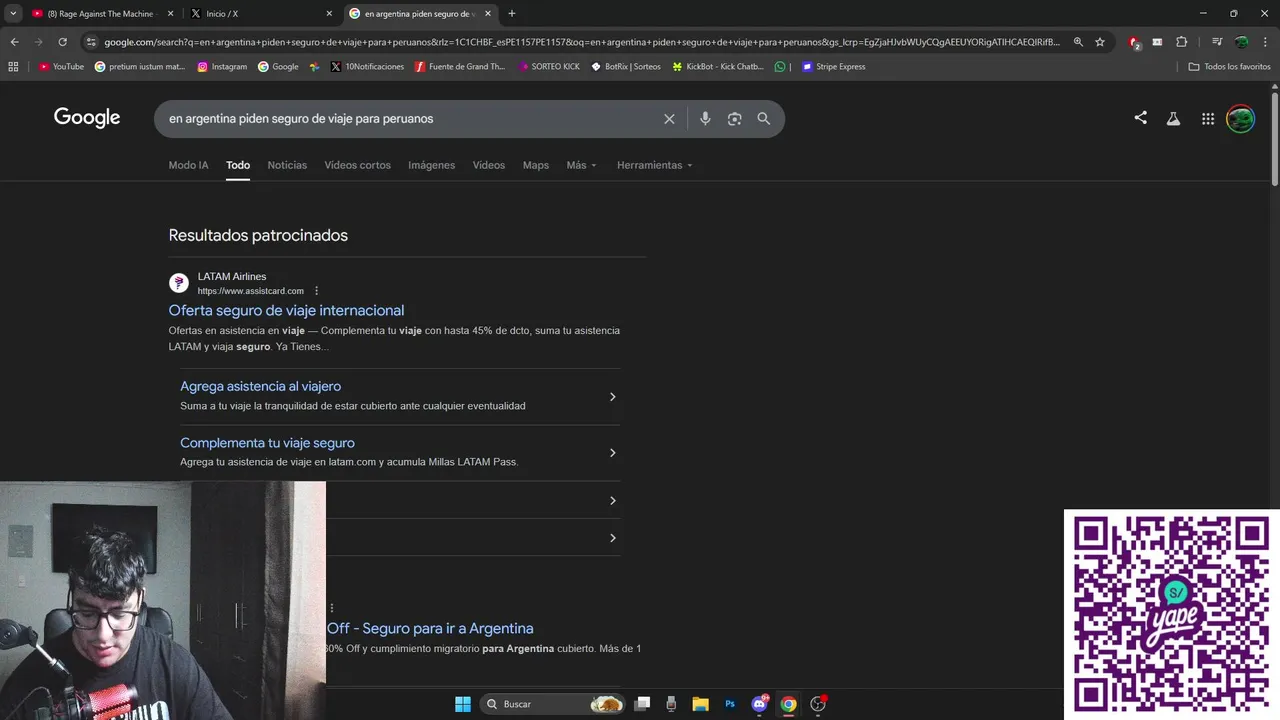Switch to the Inicio / X tab
1280x720 pixels.
(x=262, y=13)
